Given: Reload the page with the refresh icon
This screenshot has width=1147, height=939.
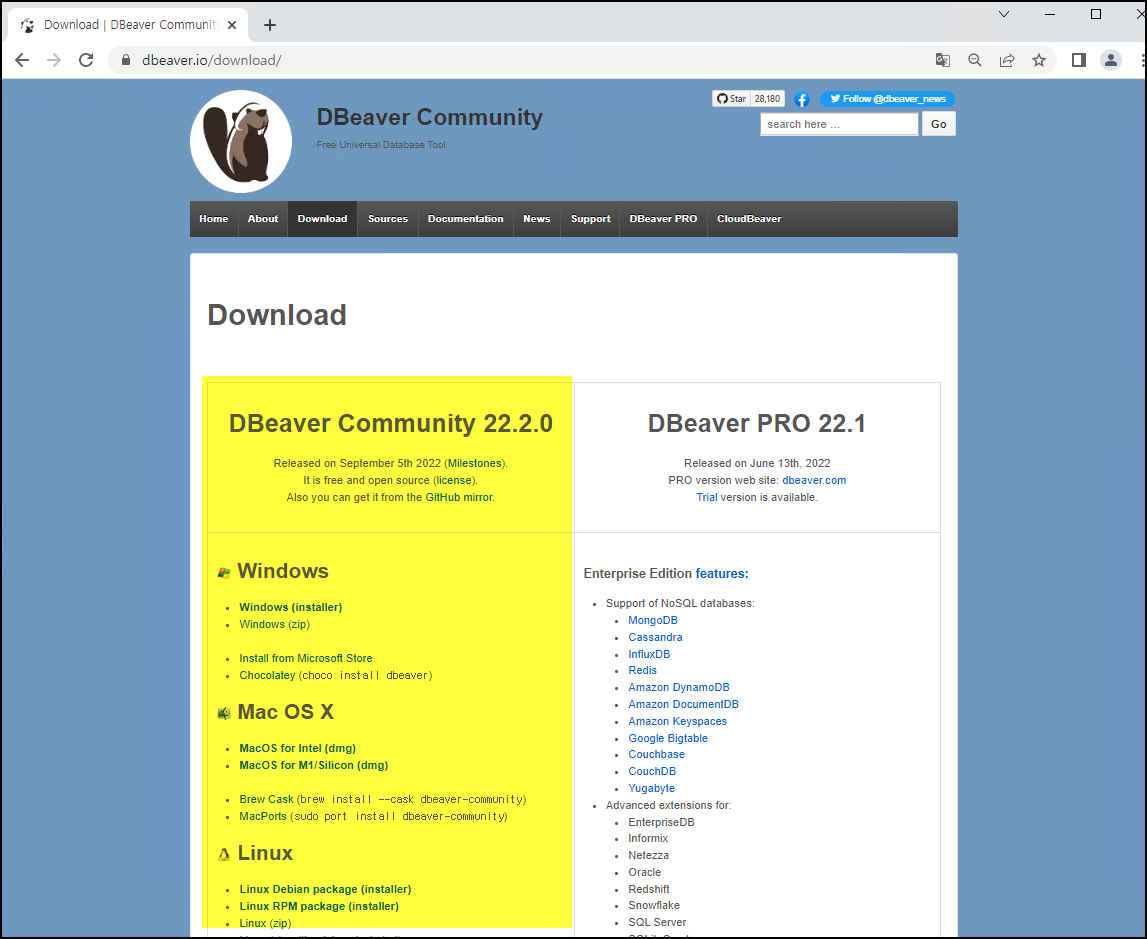Looking at the screenshot, I should pos(86,60).
